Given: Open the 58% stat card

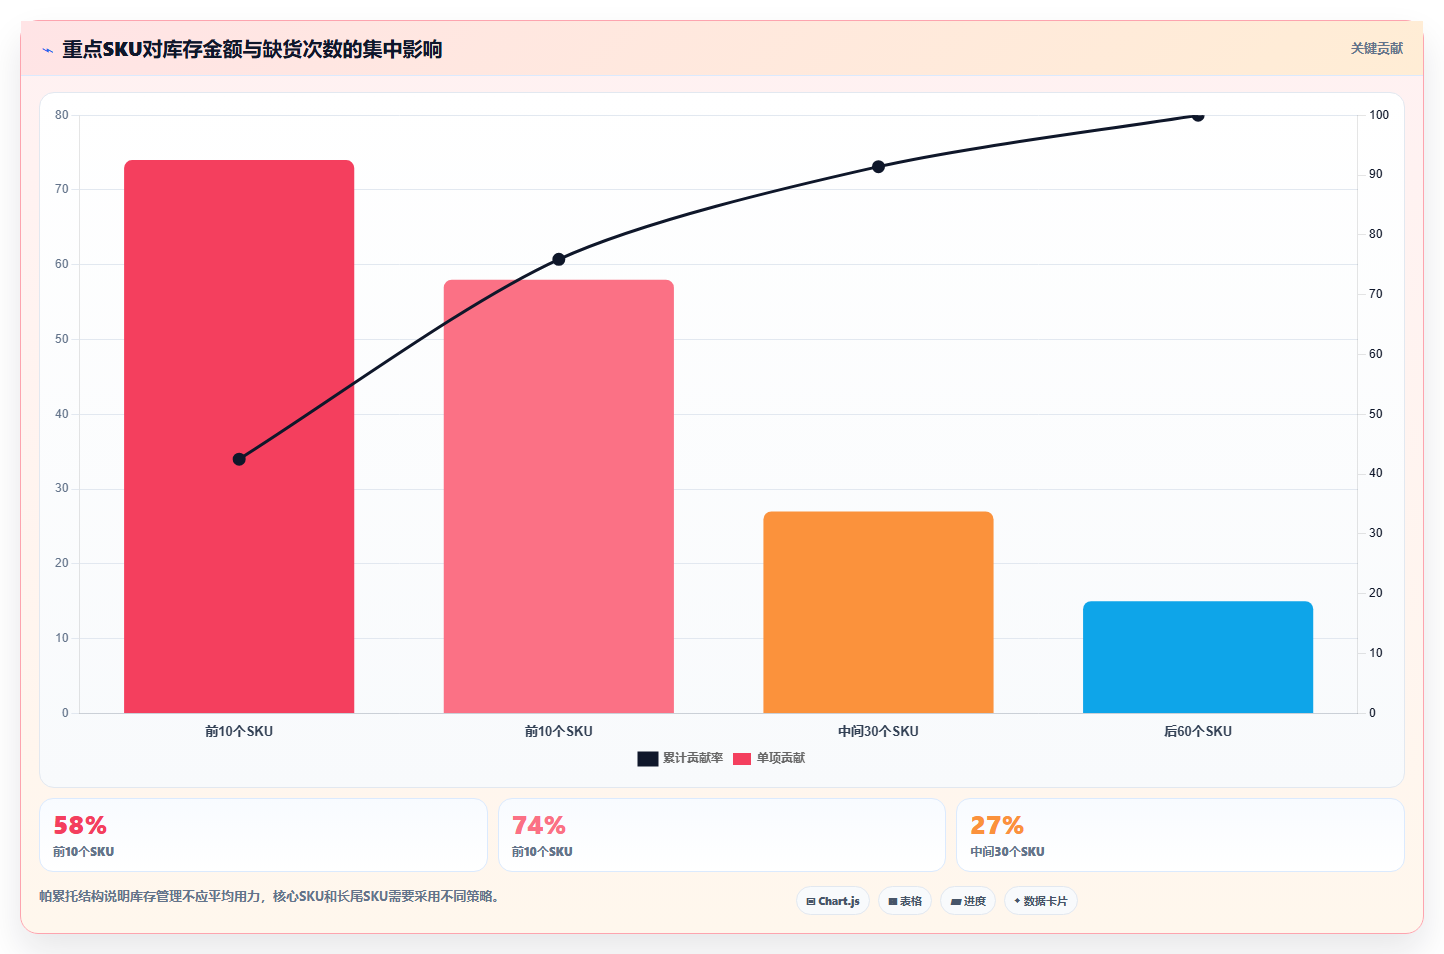Looking at the screenshot, I should pos(263,835).
